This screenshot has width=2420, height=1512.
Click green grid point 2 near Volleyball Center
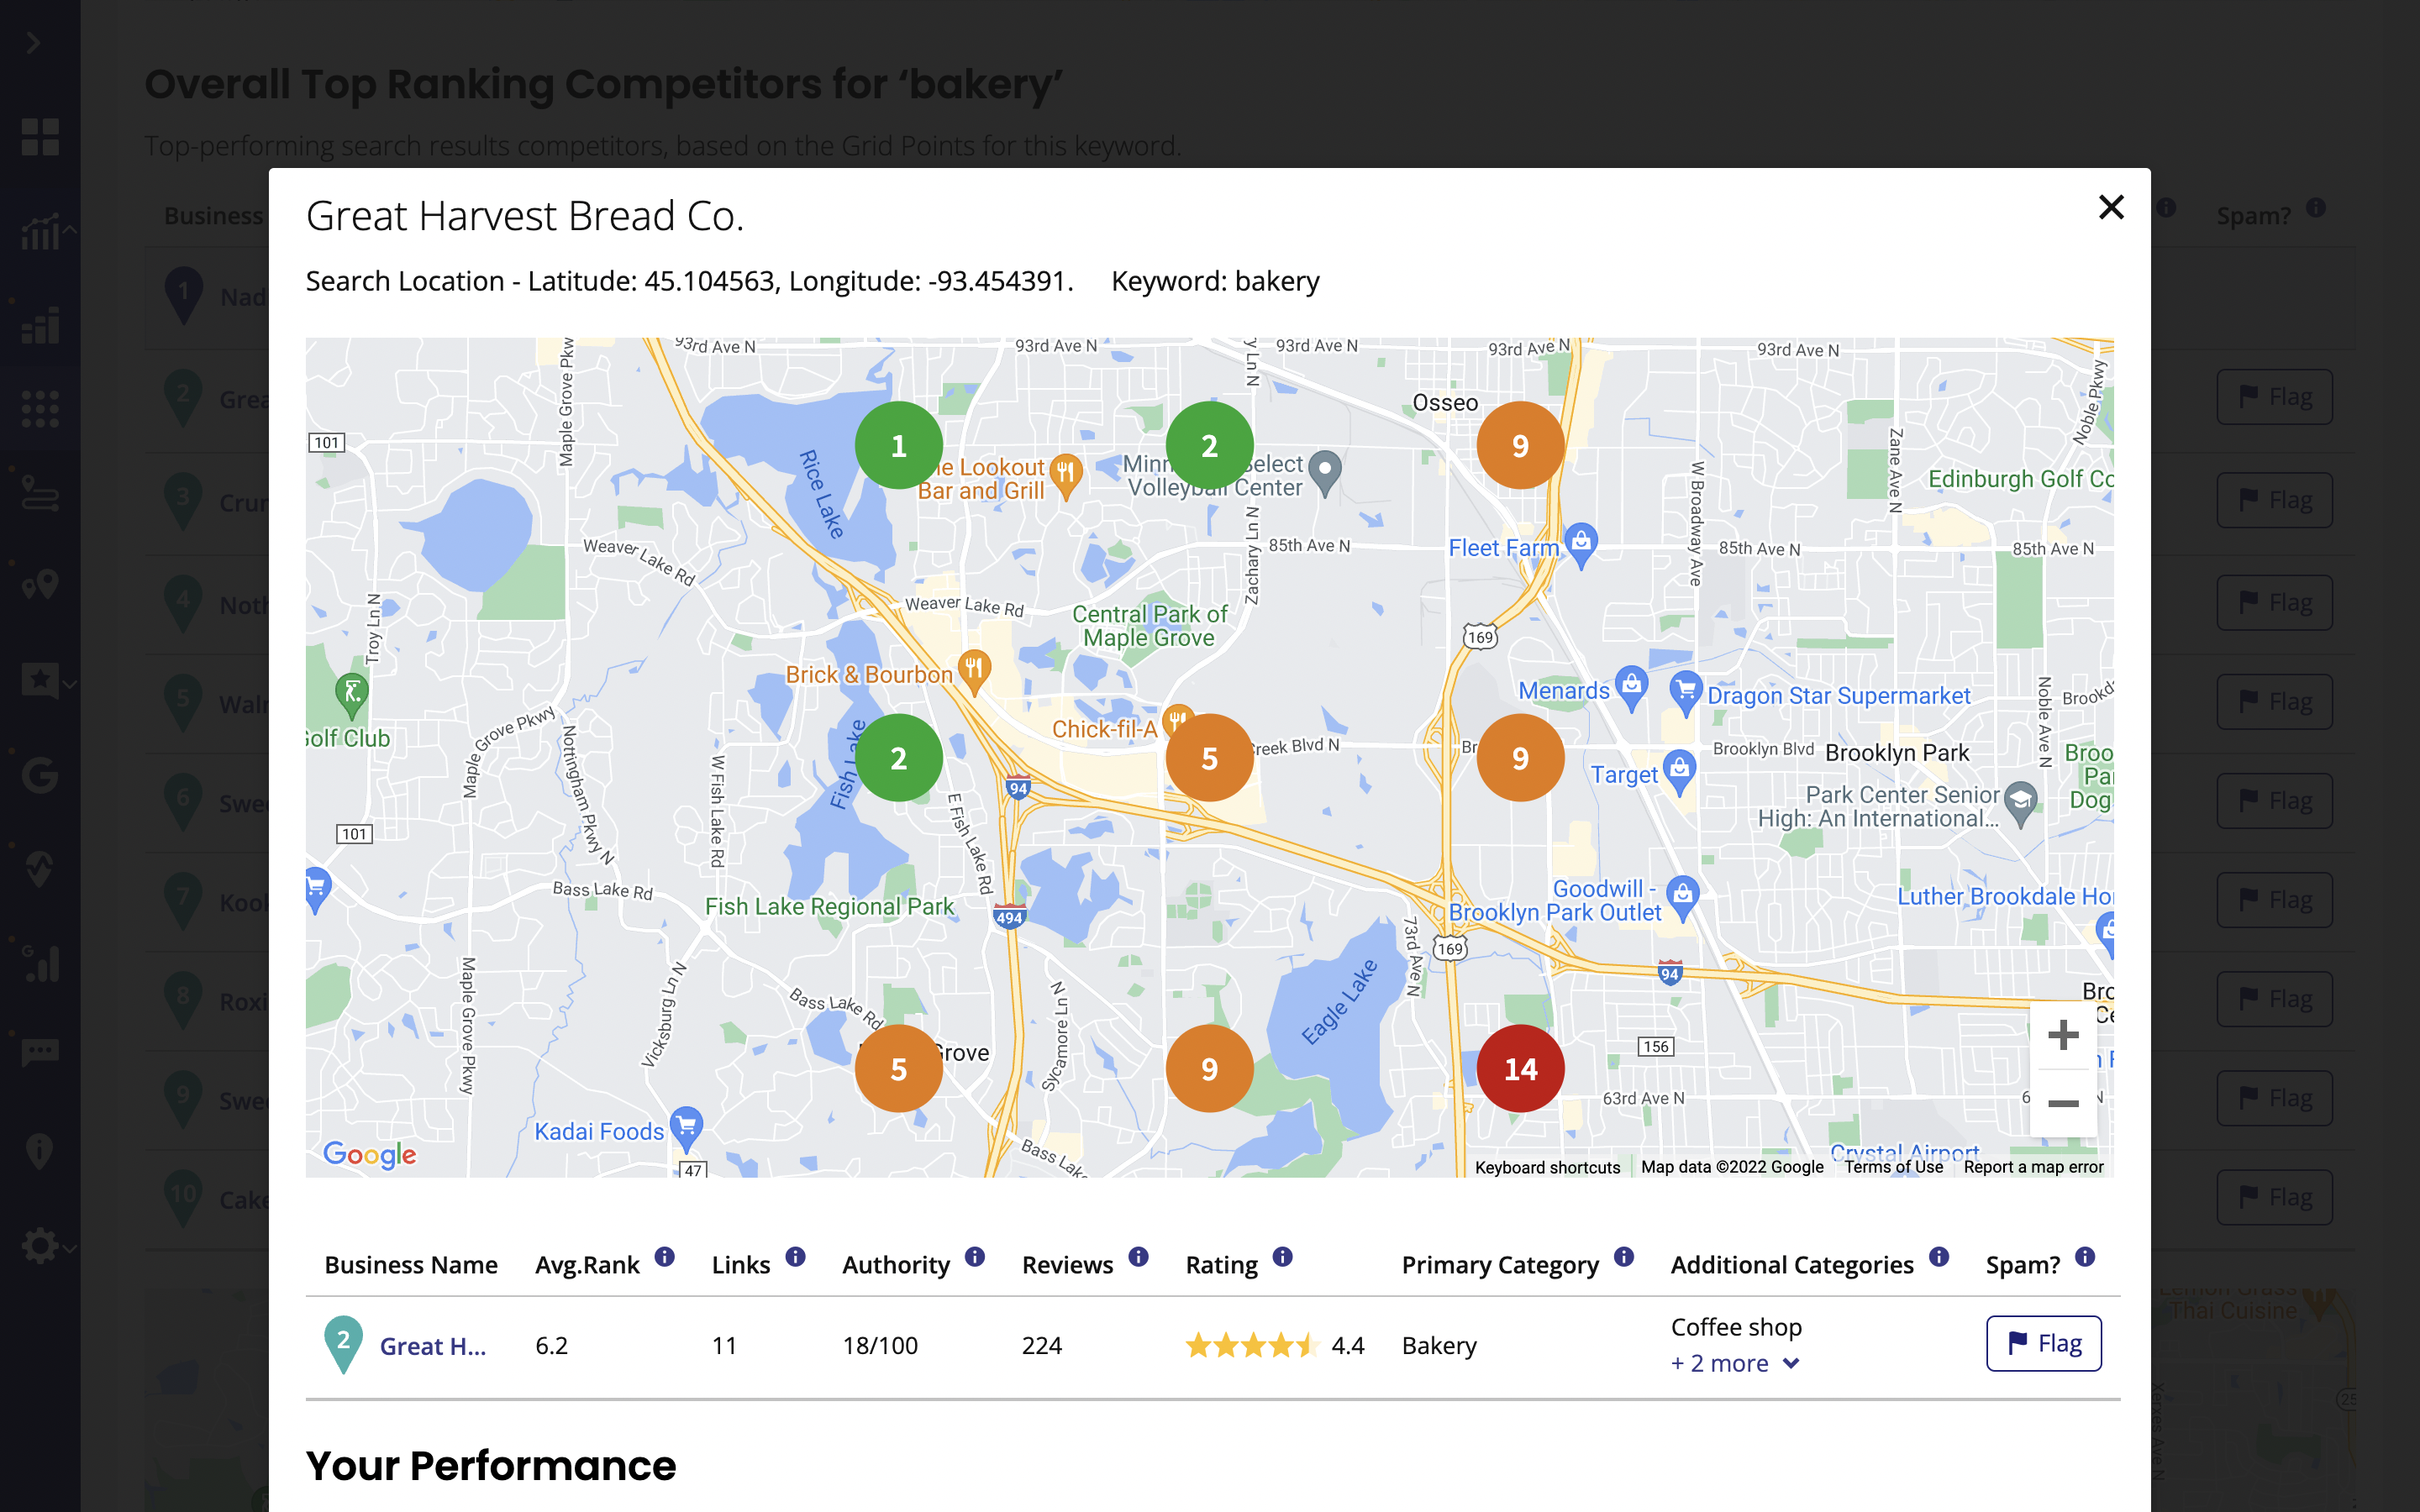(x=1209, y=446)
